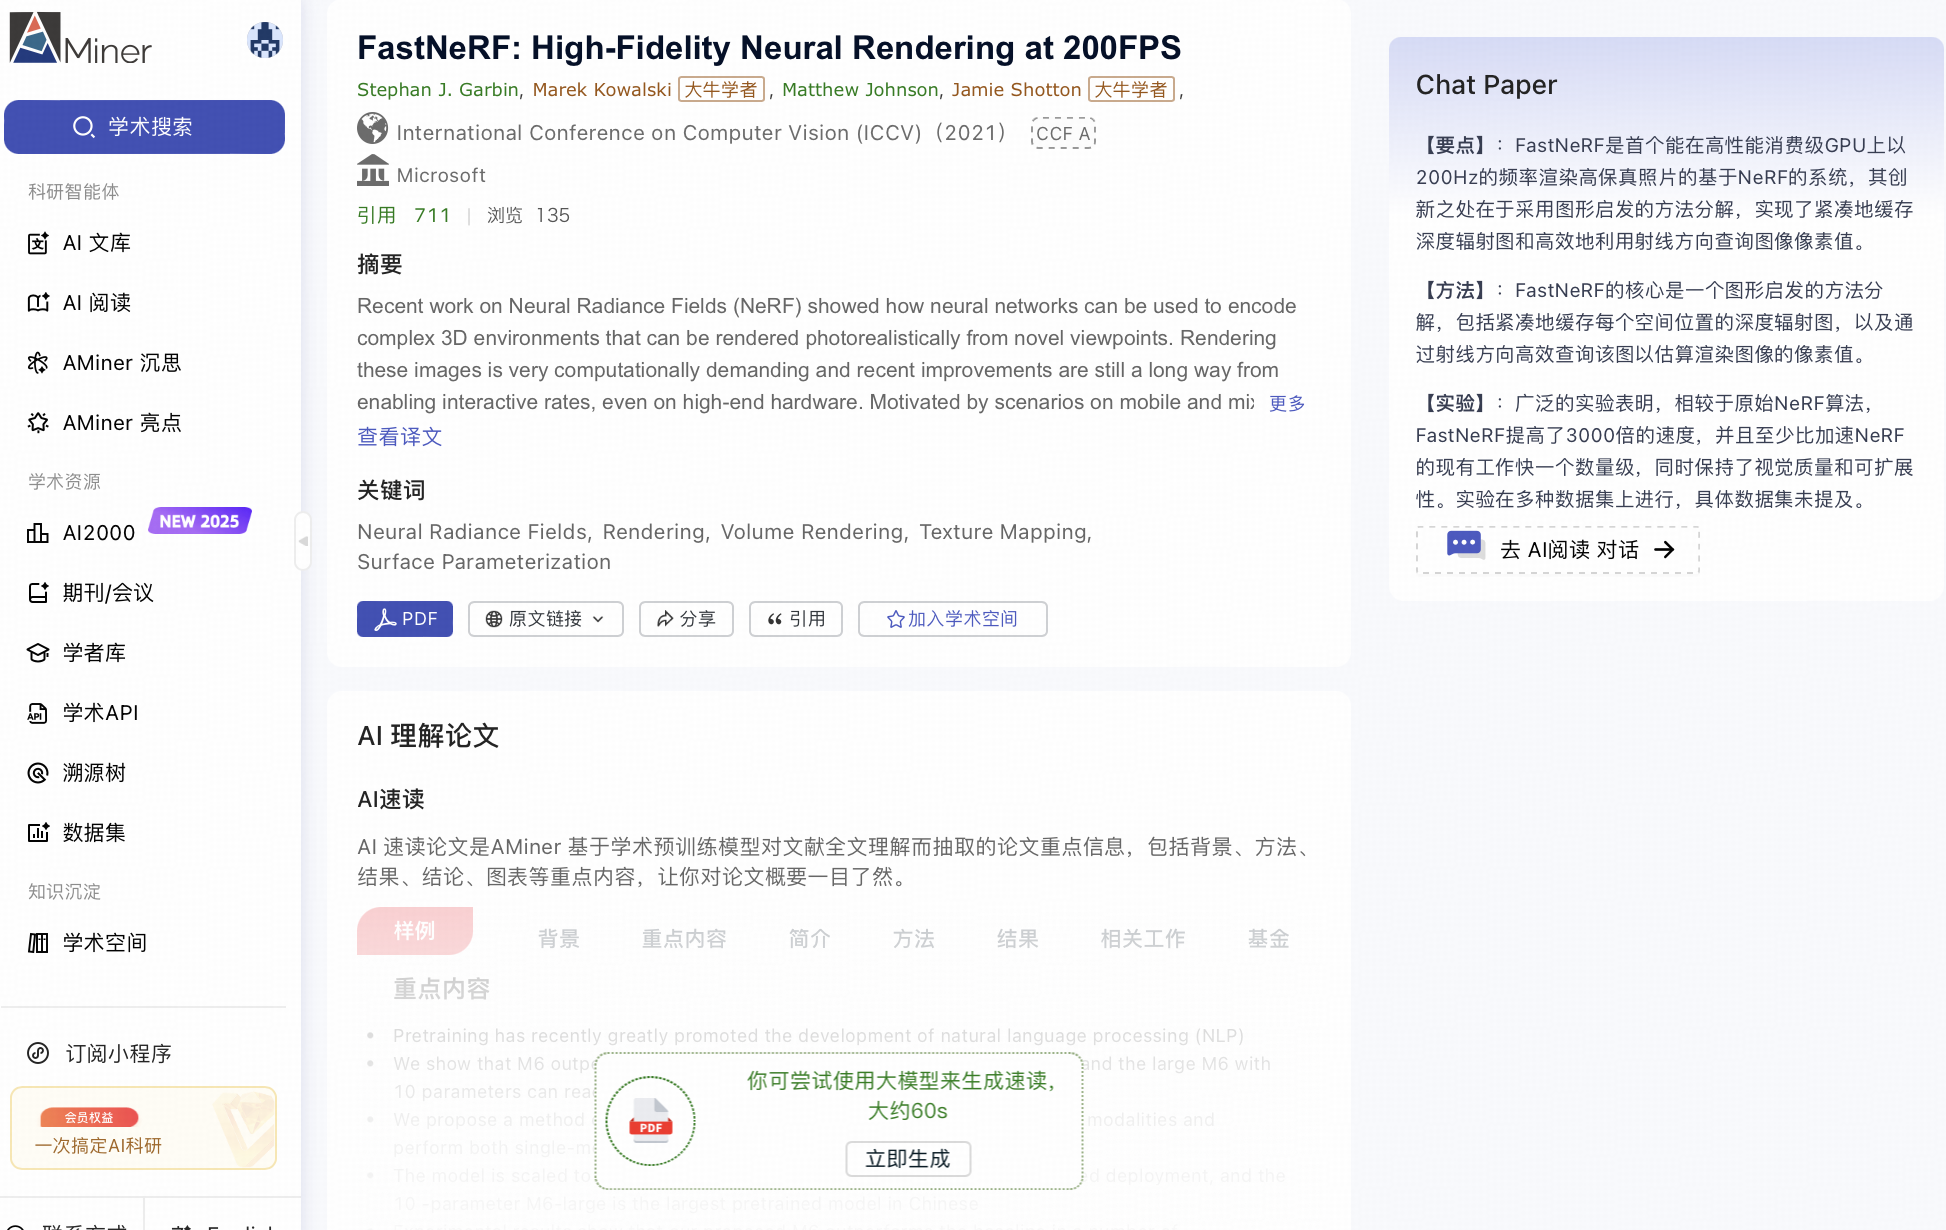Expand abstract with 更多 link
1946x1230 pixels.
(x=1287, y=403)
